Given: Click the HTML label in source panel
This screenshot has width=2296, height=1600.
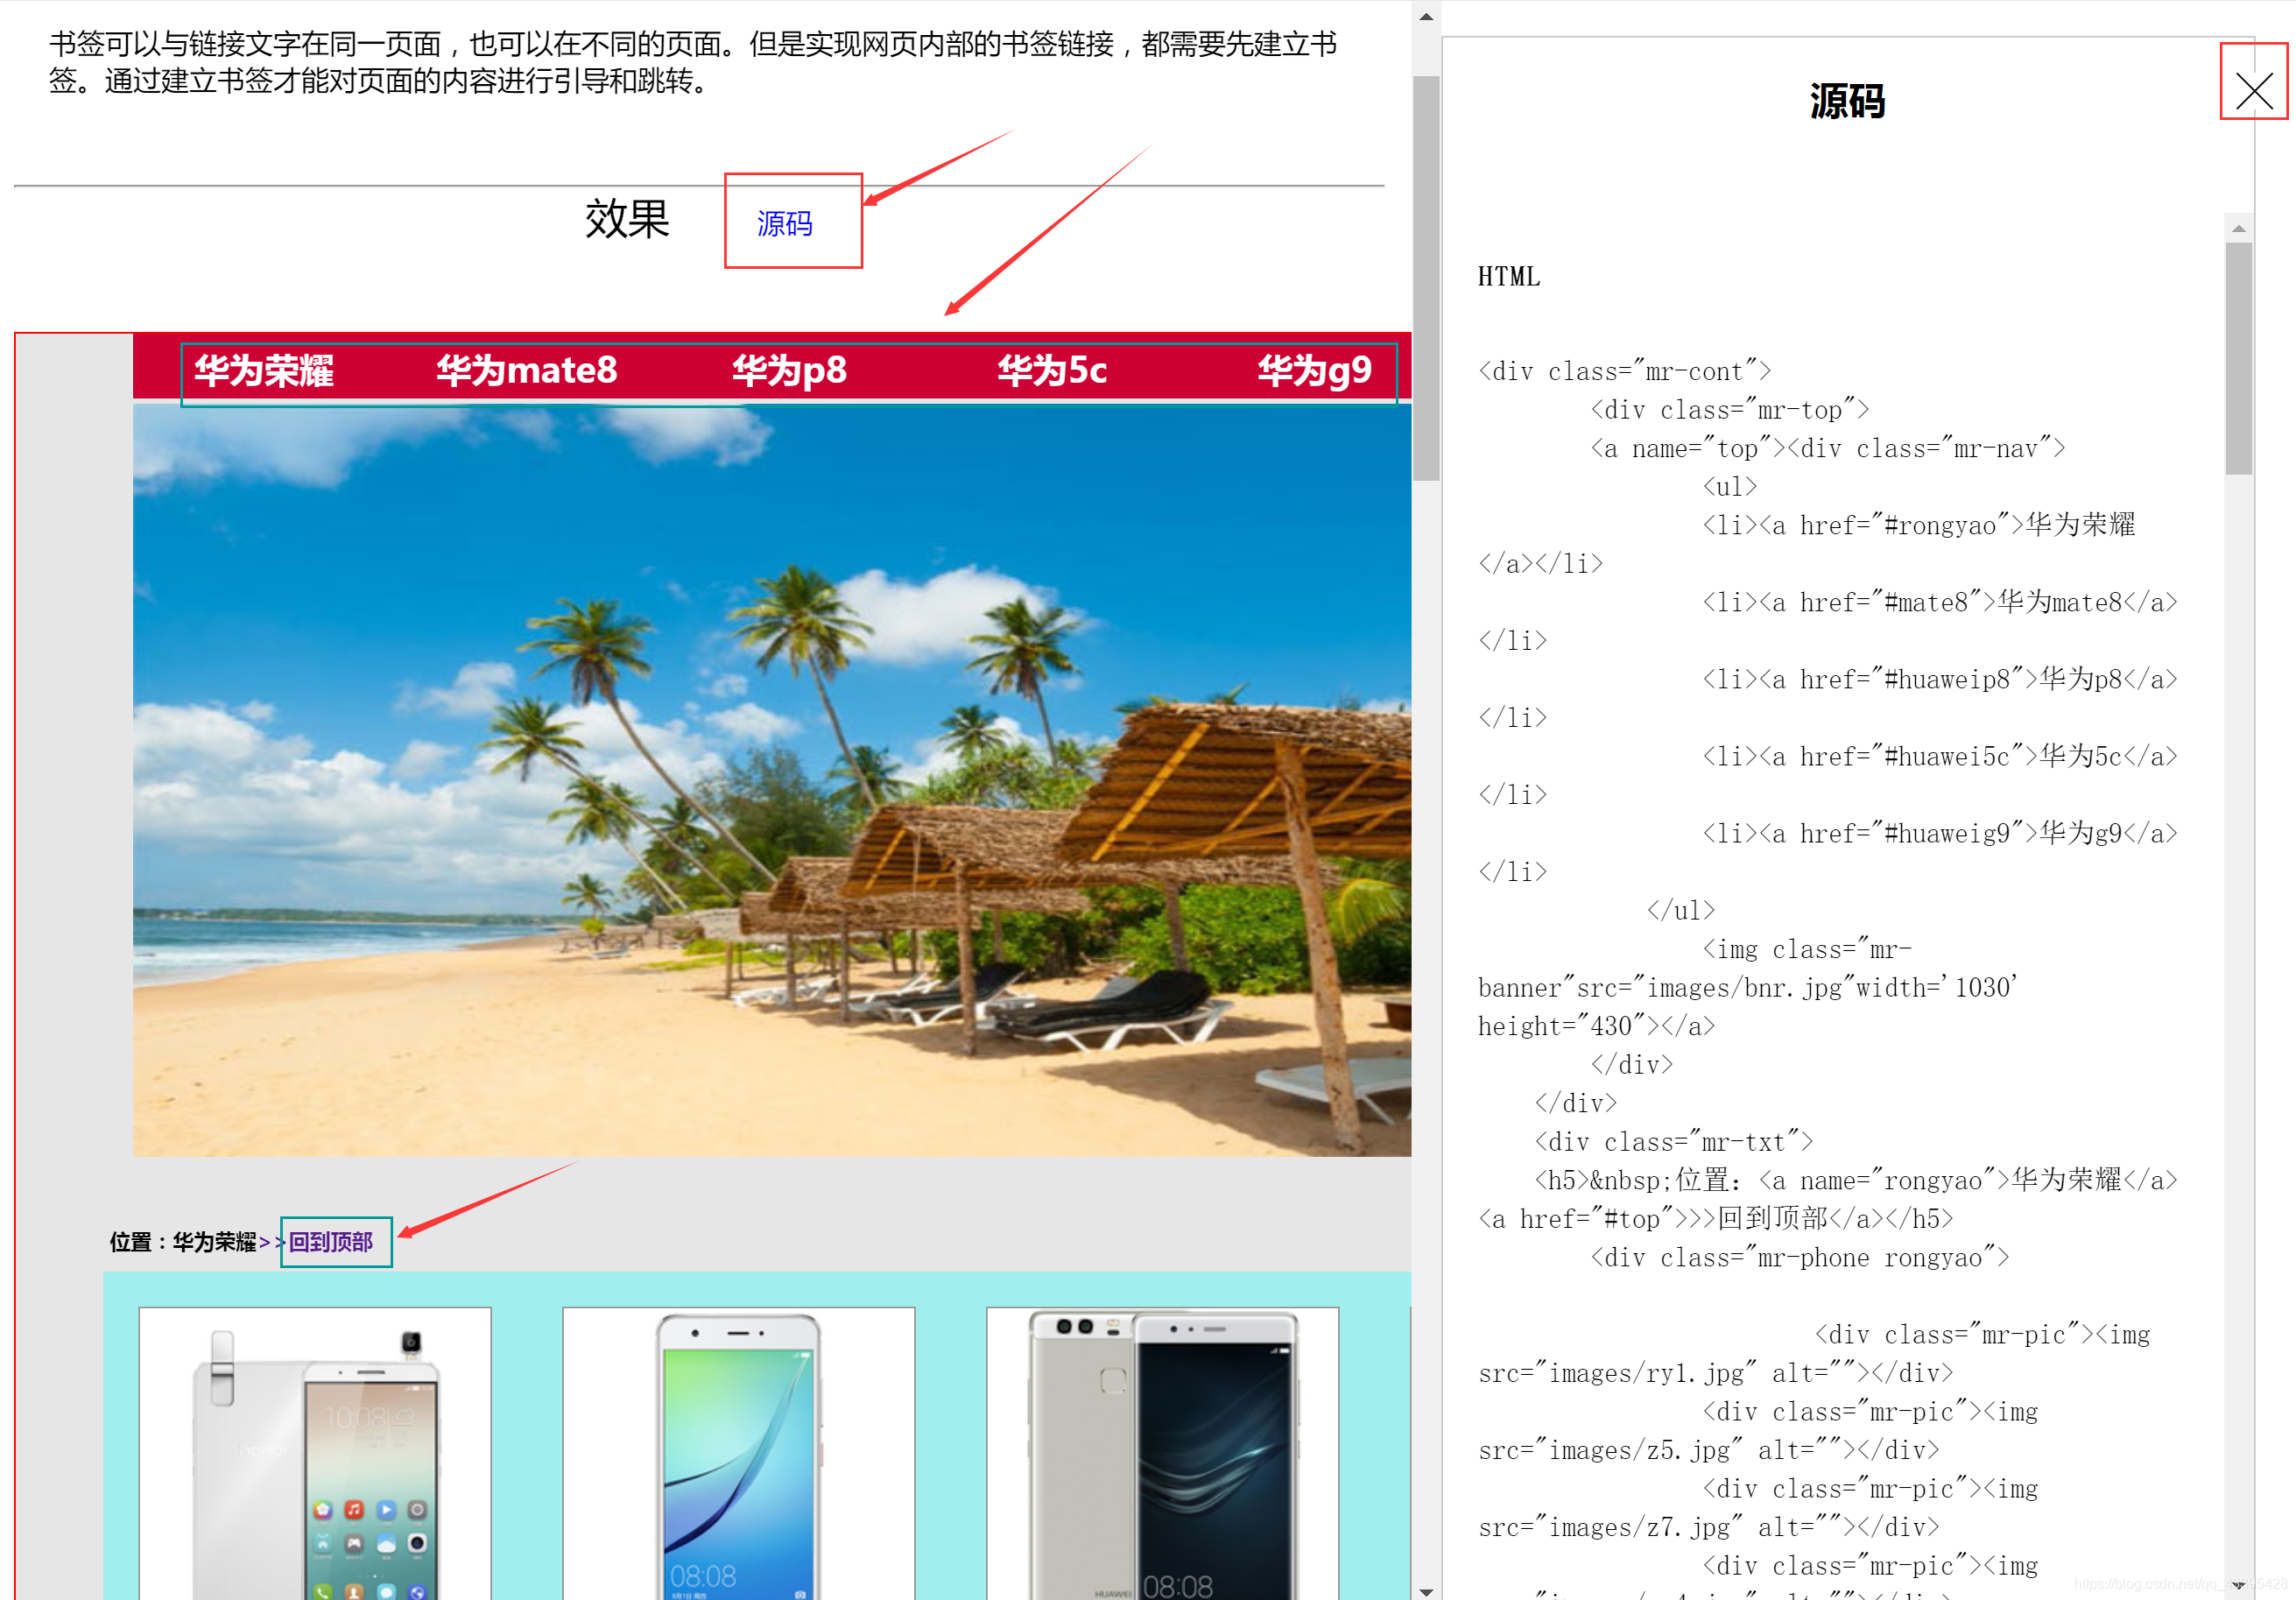Looking at the screenshot, I should 1509,277.
